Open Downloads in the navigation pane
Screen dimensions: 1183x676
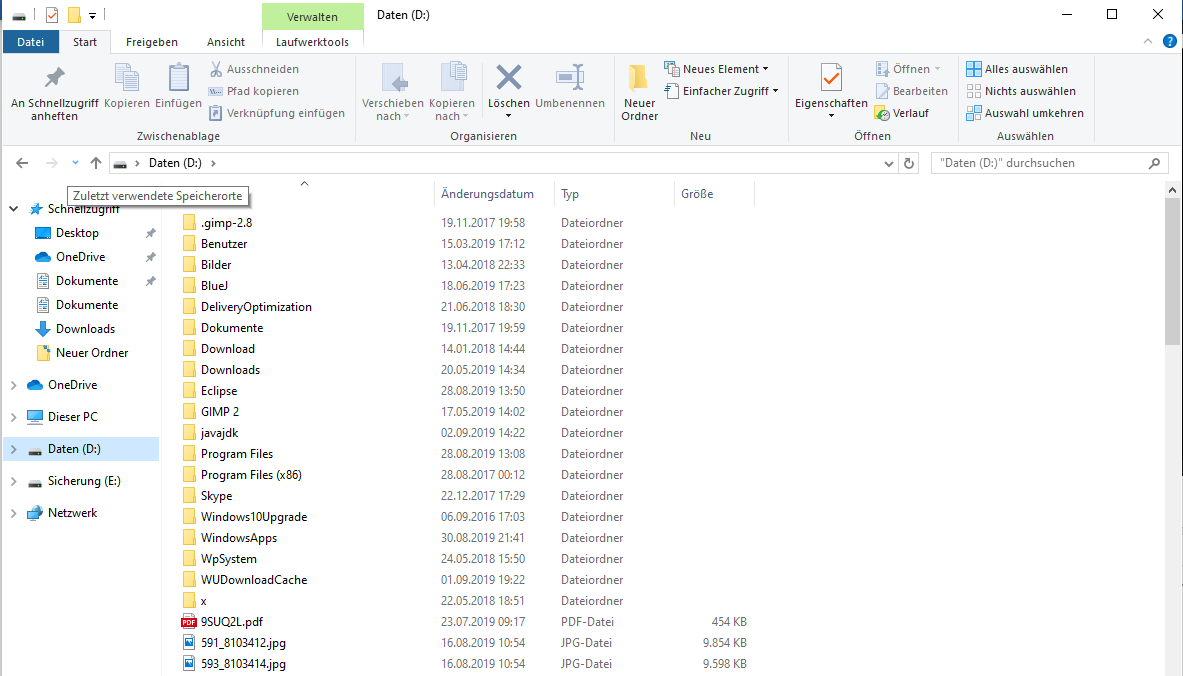tap(85, 329)
